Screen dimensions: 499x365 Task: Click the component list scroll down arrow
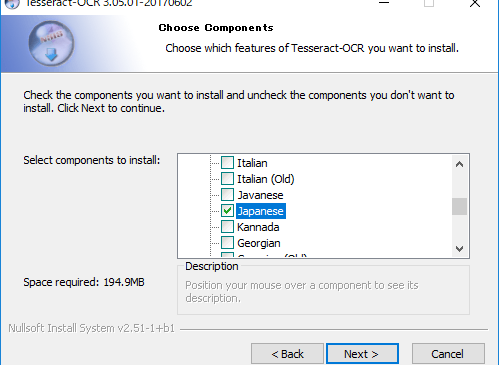(460, 249)
